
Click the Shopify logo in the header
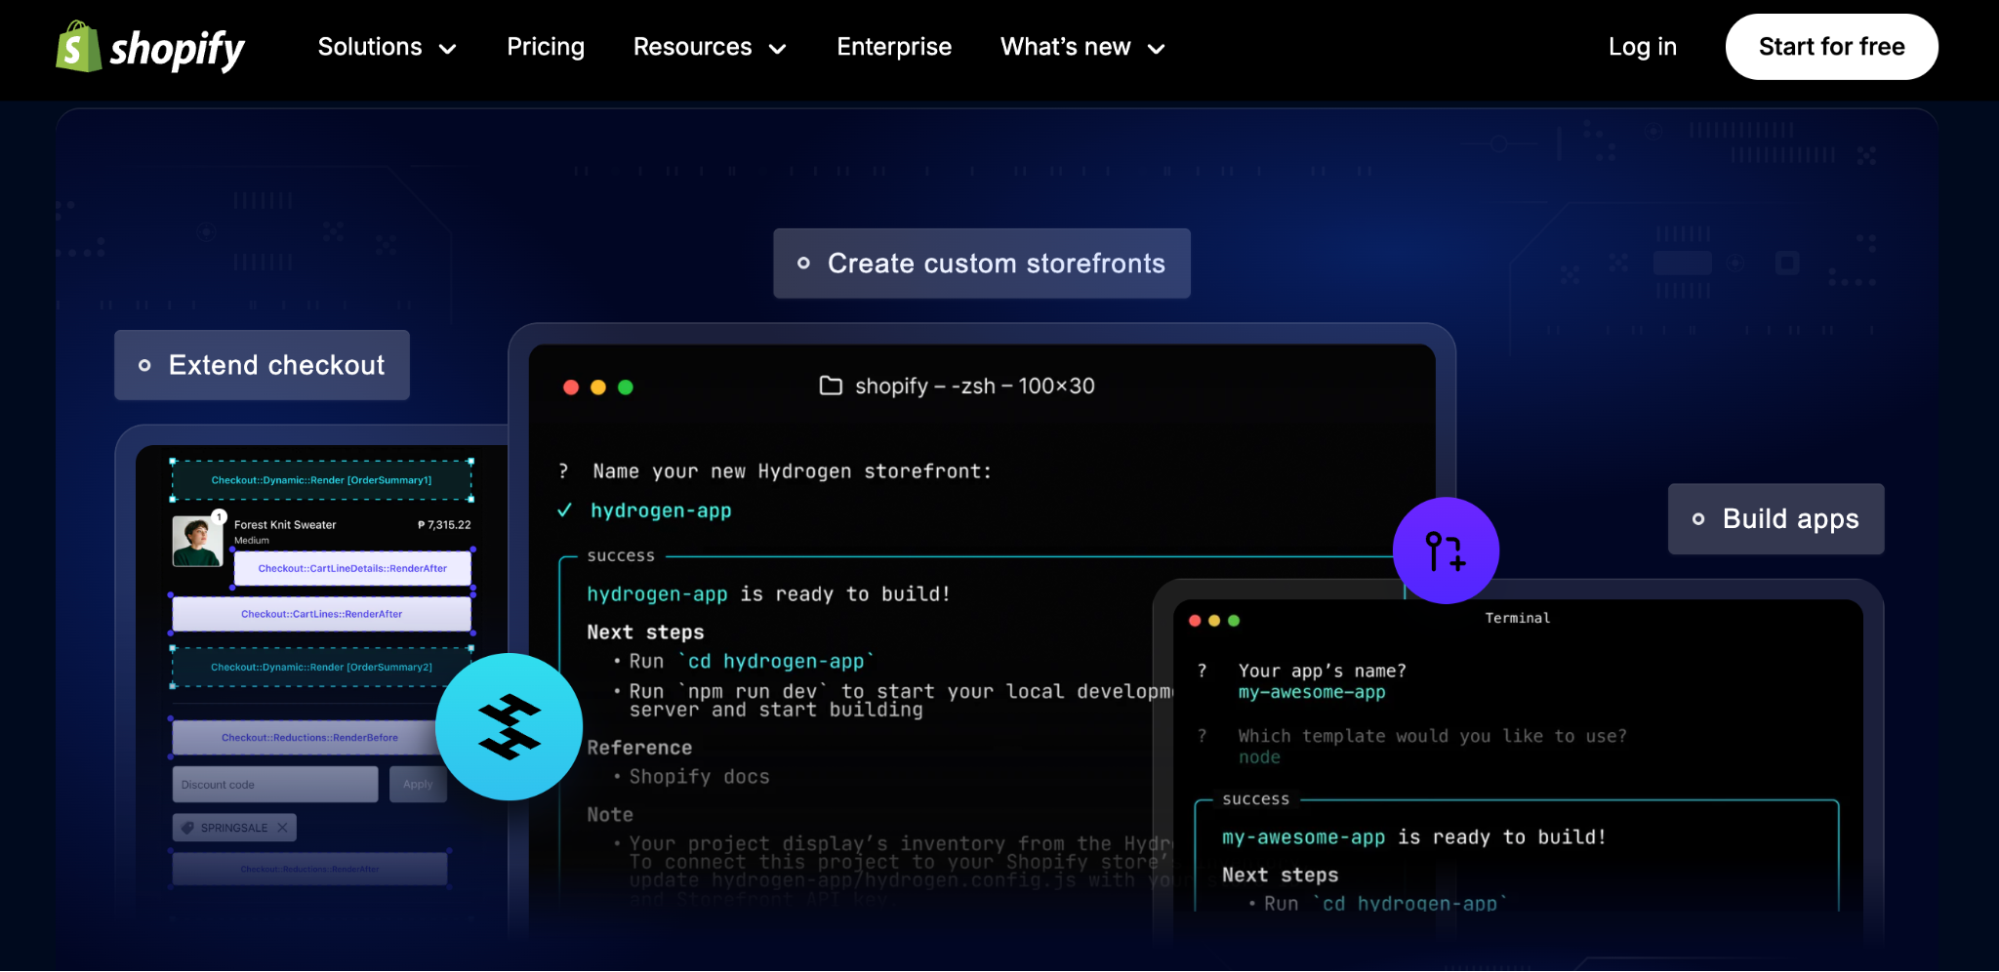coord(150,47)
